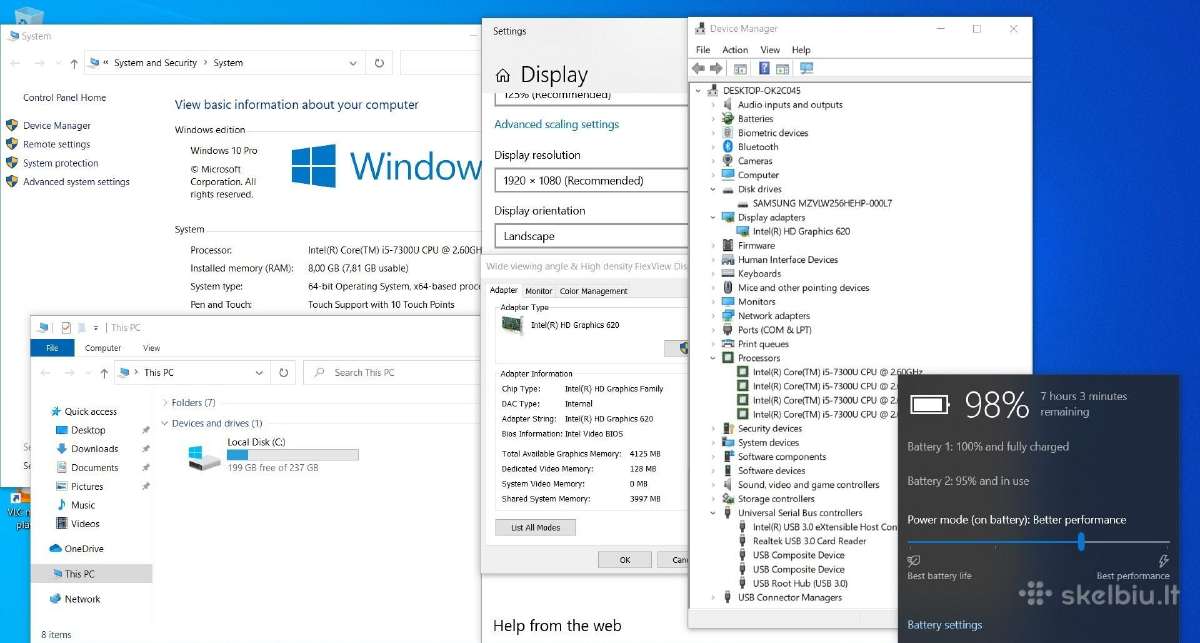The height and width of the screenshot is (643, 1200).
Task: Collapse the Devices and drives group
Action: coord(165,423)
